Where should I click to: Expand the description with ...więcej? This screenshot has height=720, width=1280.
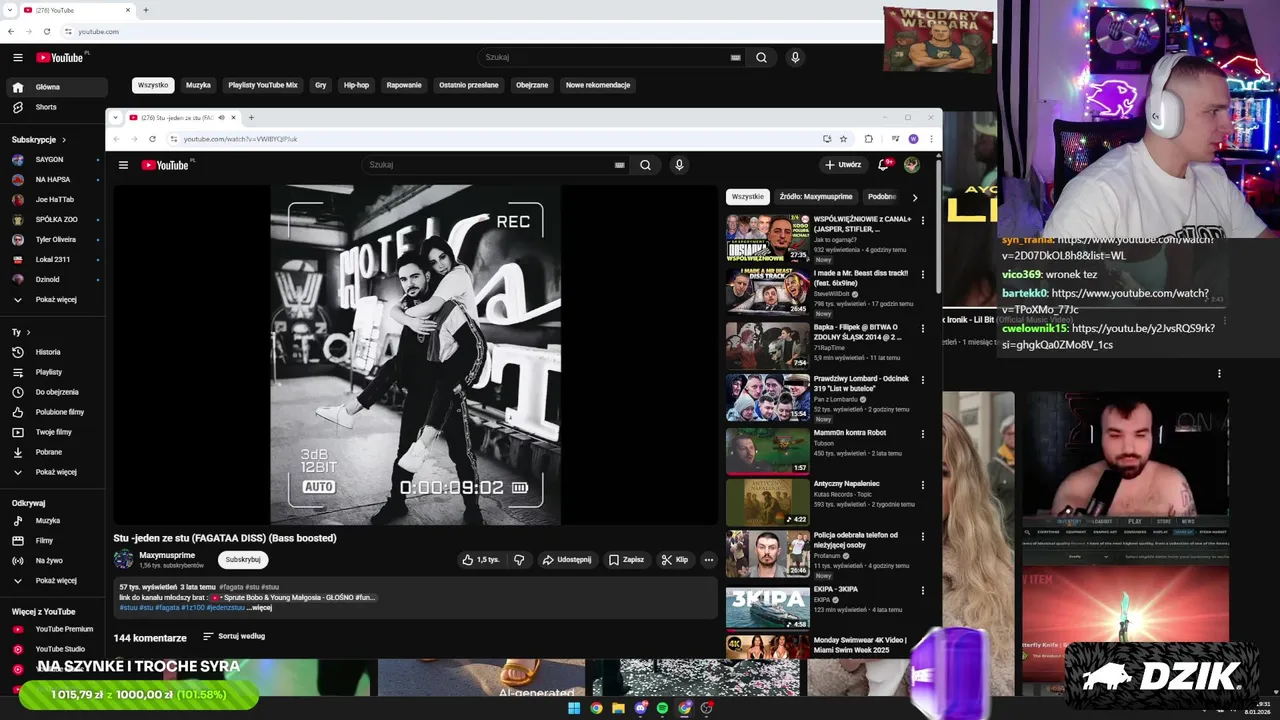(259, 607)
